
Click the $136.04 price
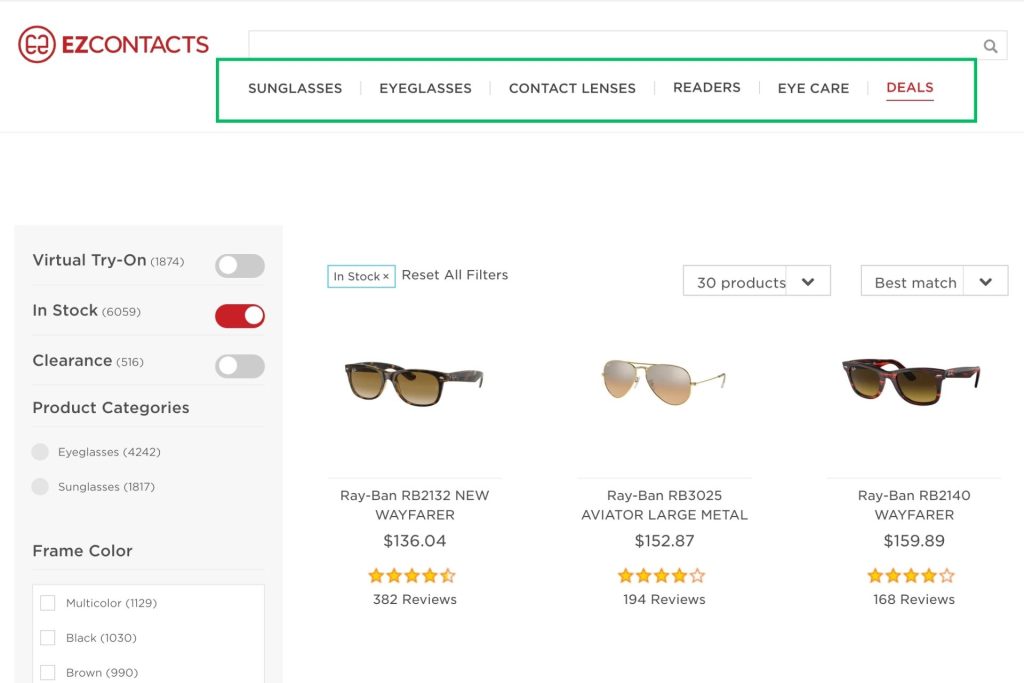pos(415,541)
